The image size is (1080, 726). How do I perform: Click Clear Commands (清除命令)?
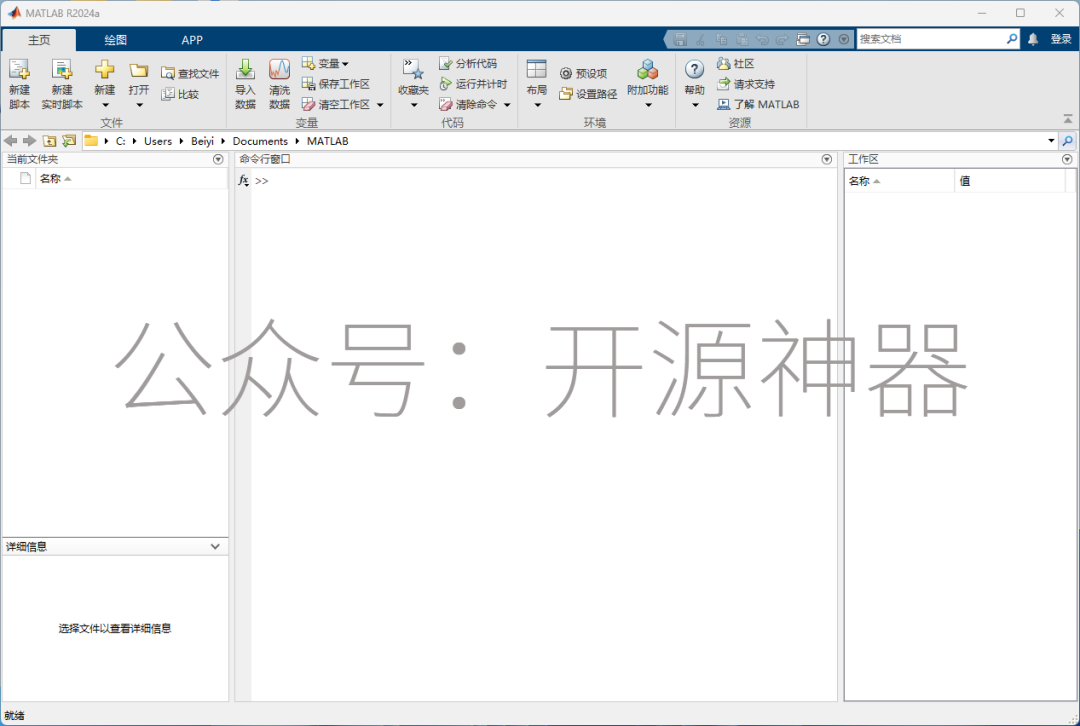point(468,105)
